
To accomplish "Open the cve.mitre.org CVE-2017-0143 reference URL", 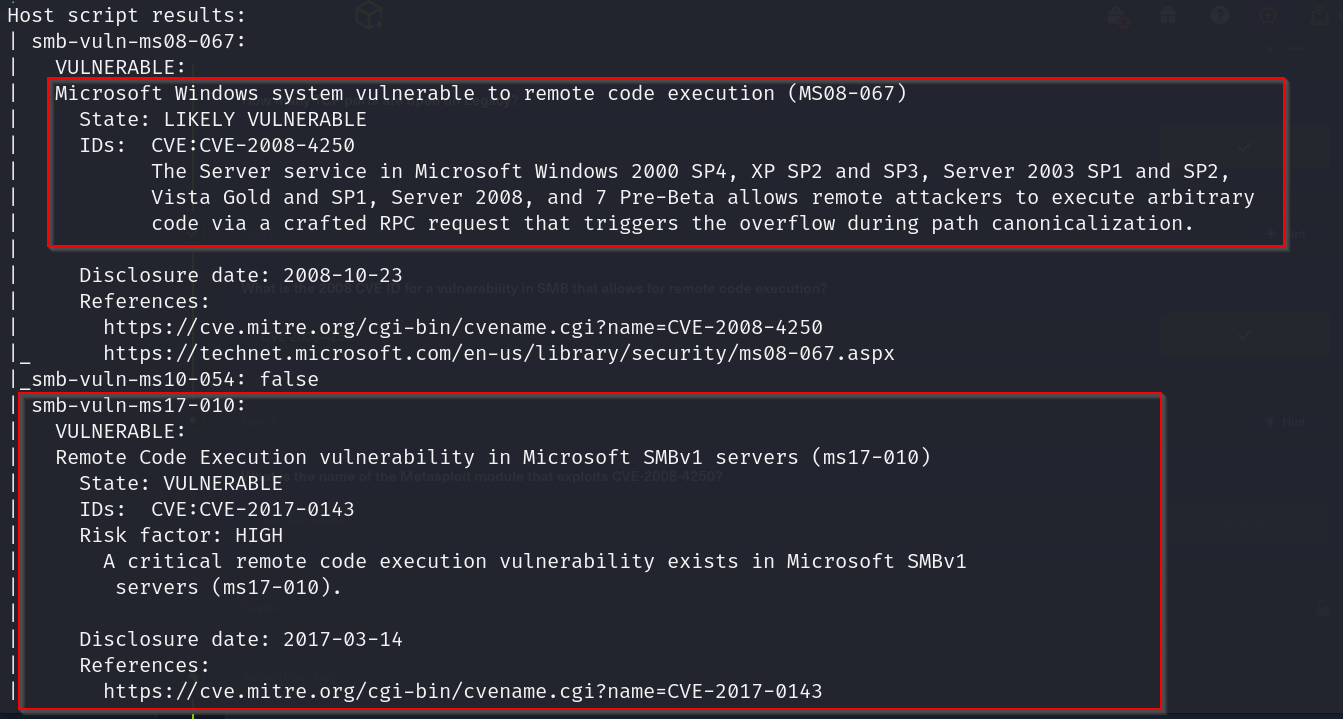I will 462,691.
